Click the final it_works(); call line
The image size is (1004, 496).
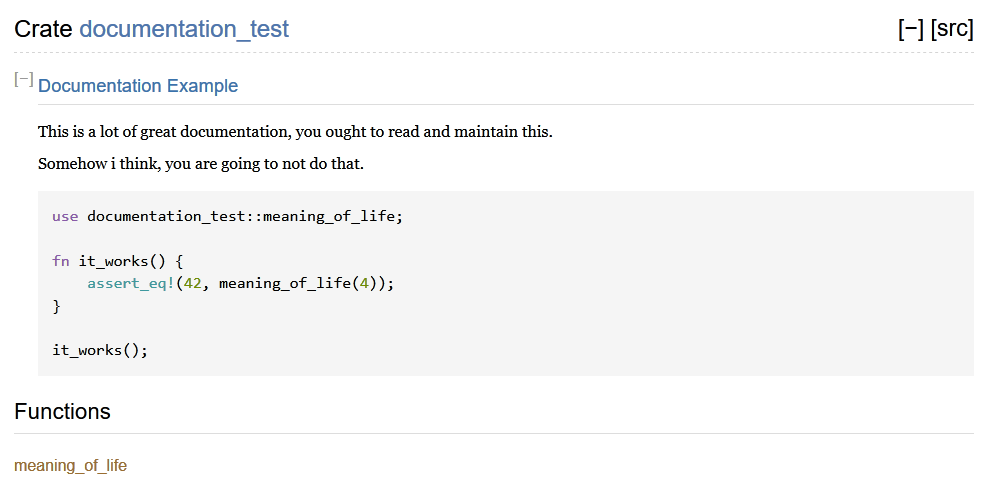pos(100,350)
